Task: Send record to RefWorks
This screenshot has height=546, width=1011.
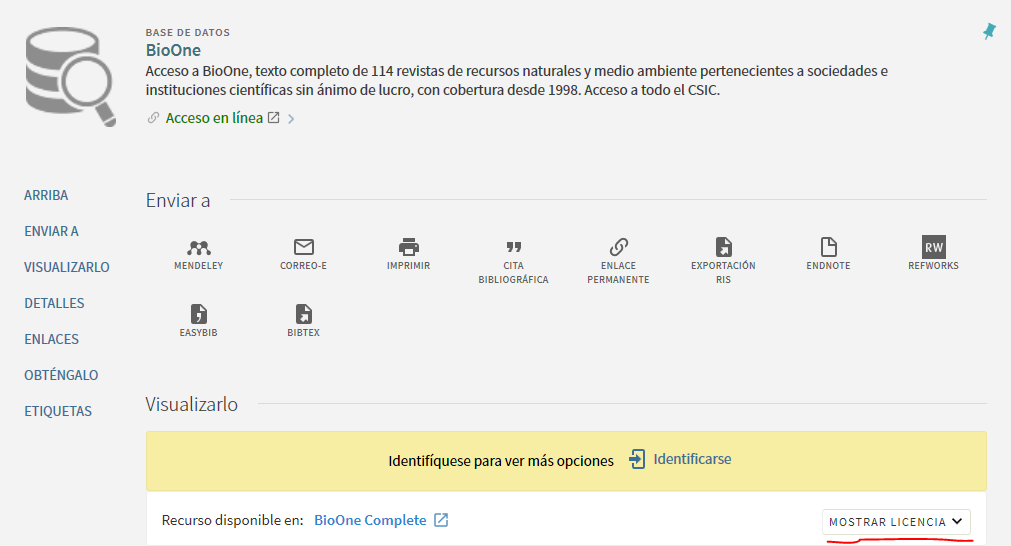Action: coord(934,254)
